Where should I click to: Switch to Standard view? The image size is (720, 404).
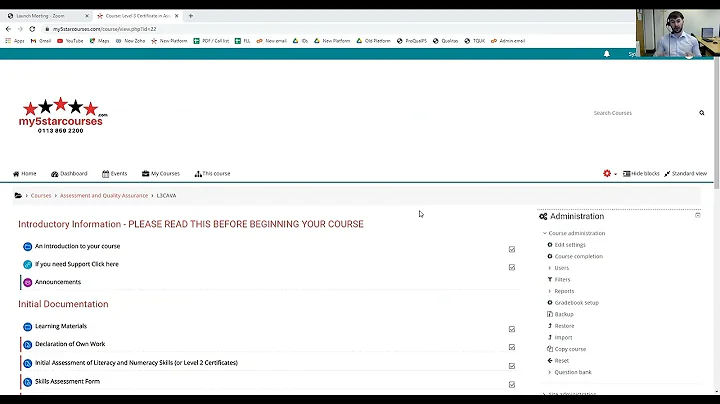point(685,174)
